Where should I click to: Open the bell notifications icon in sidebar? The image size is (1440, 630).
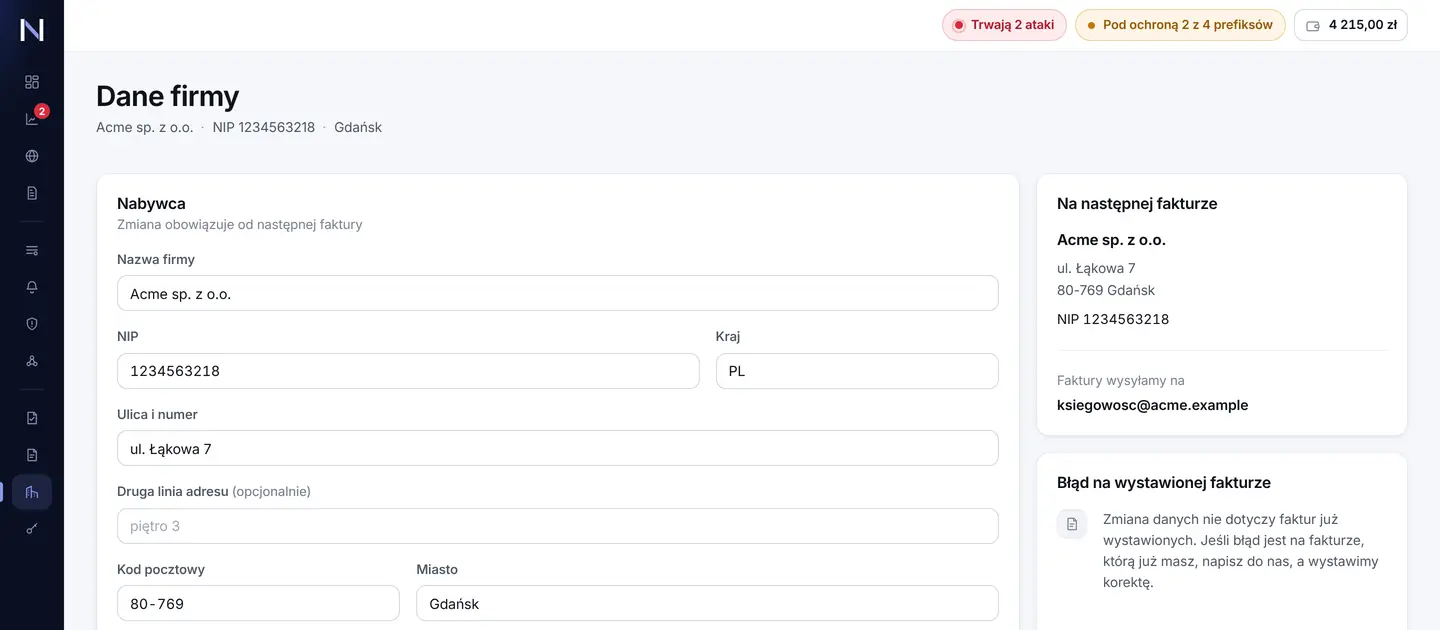click(32, 287)
